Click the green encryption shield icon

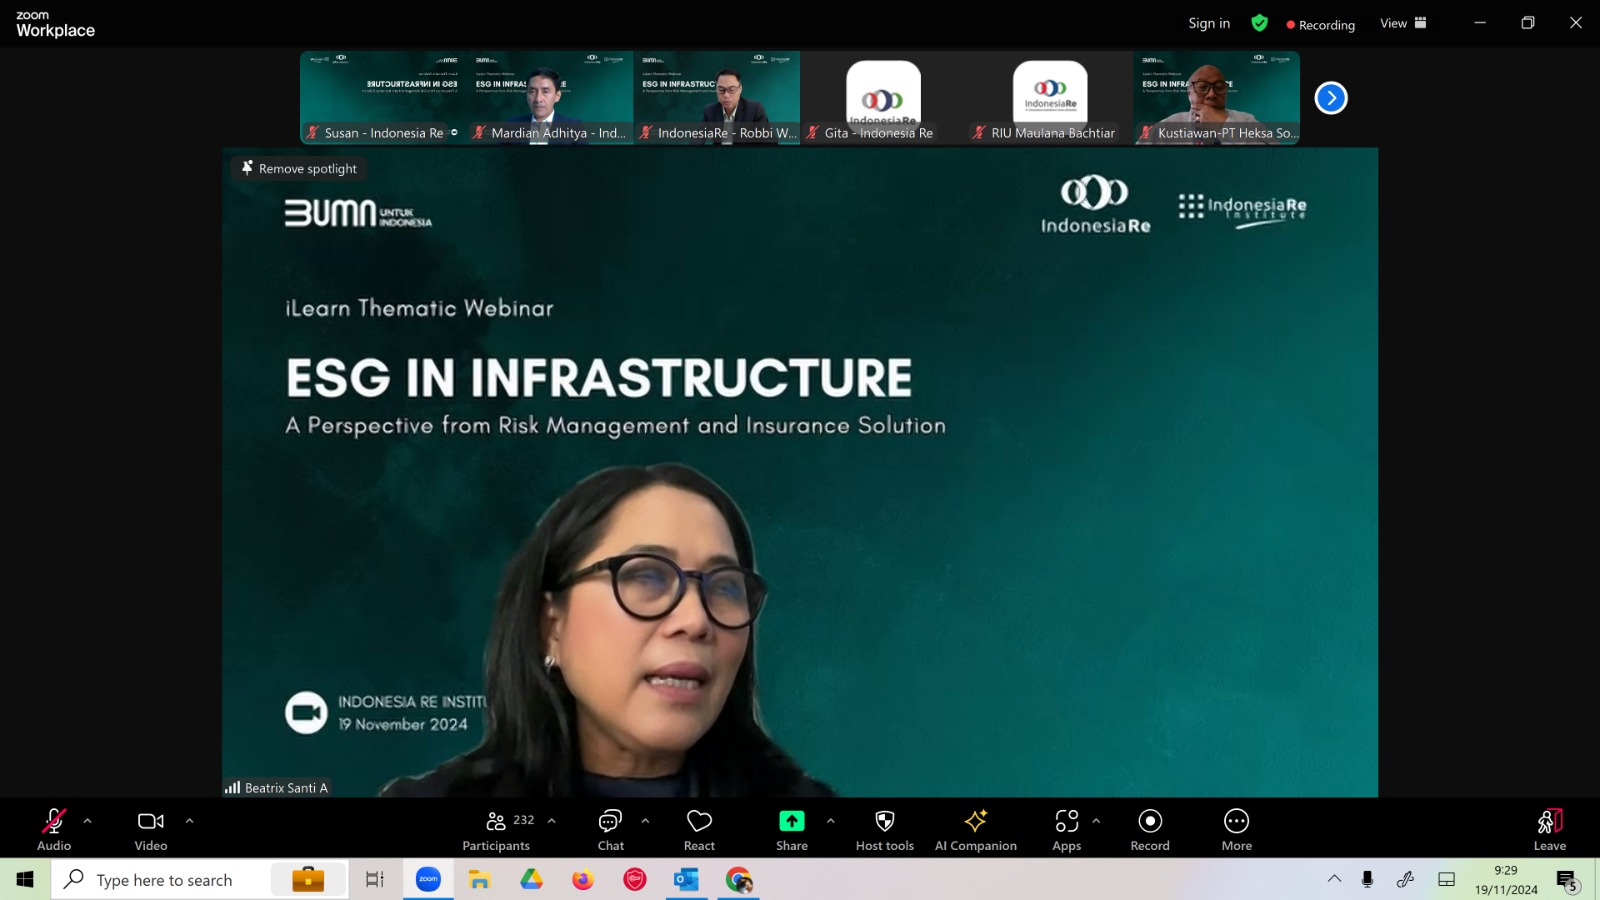coord(1260,23)
